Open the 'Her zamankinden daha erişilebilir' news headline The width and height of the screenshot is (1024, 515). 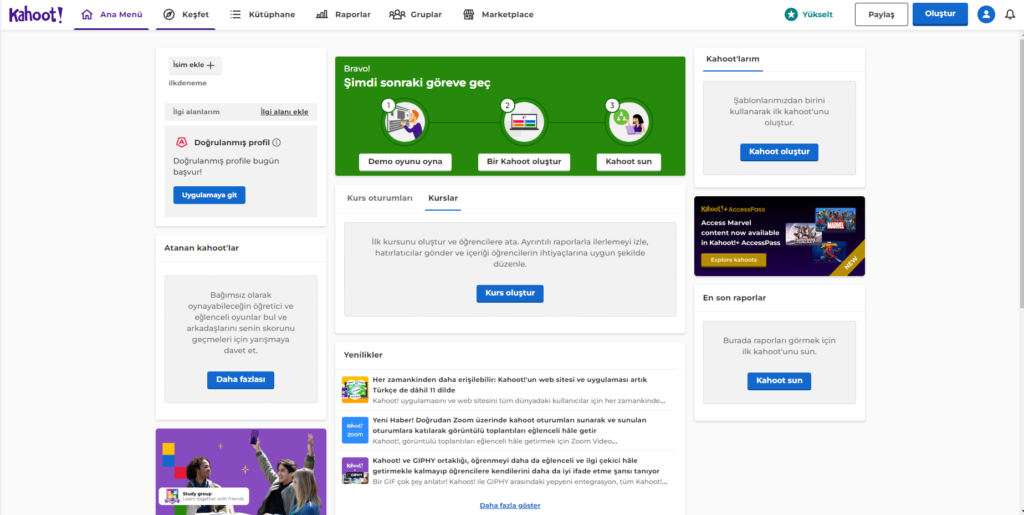(509, 384)
